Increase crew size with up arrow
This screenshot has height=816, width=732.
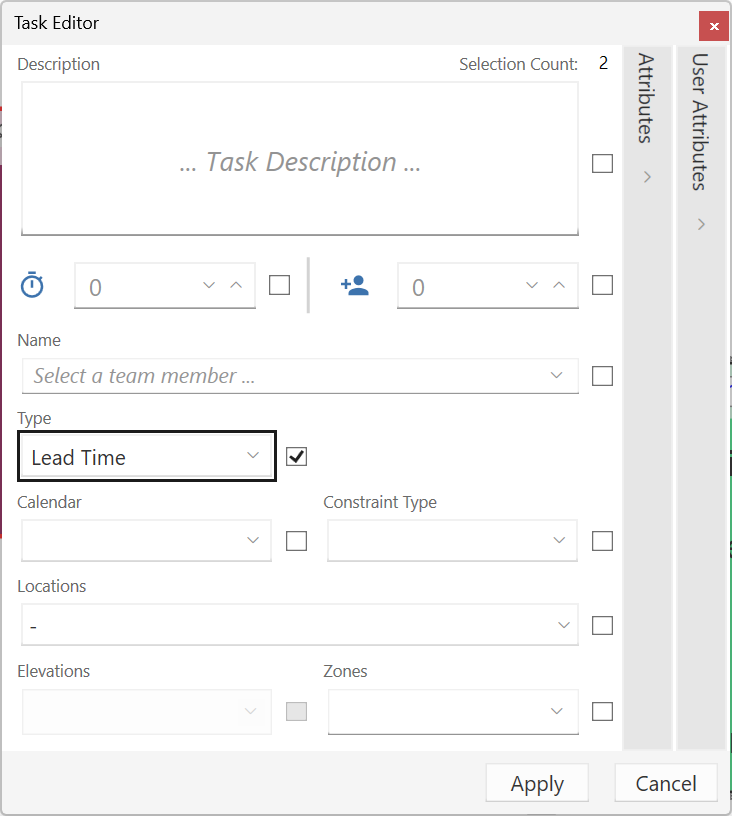pyautogui.click(x=559, y=285)
